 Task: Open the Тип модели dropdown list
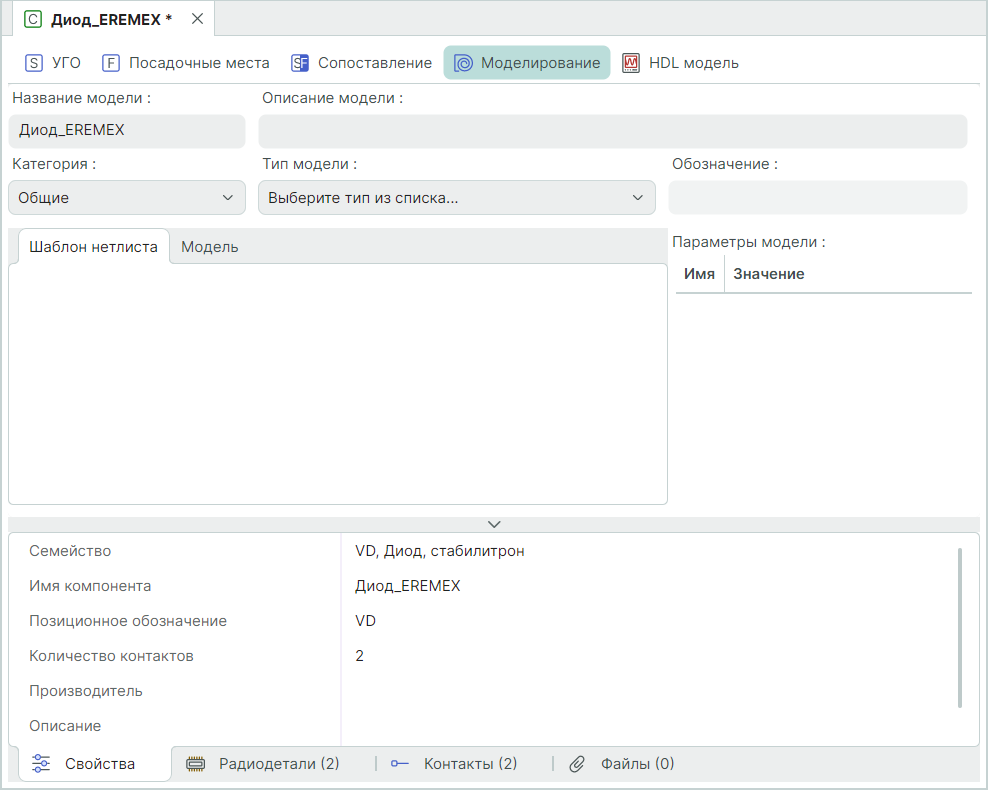456,198
